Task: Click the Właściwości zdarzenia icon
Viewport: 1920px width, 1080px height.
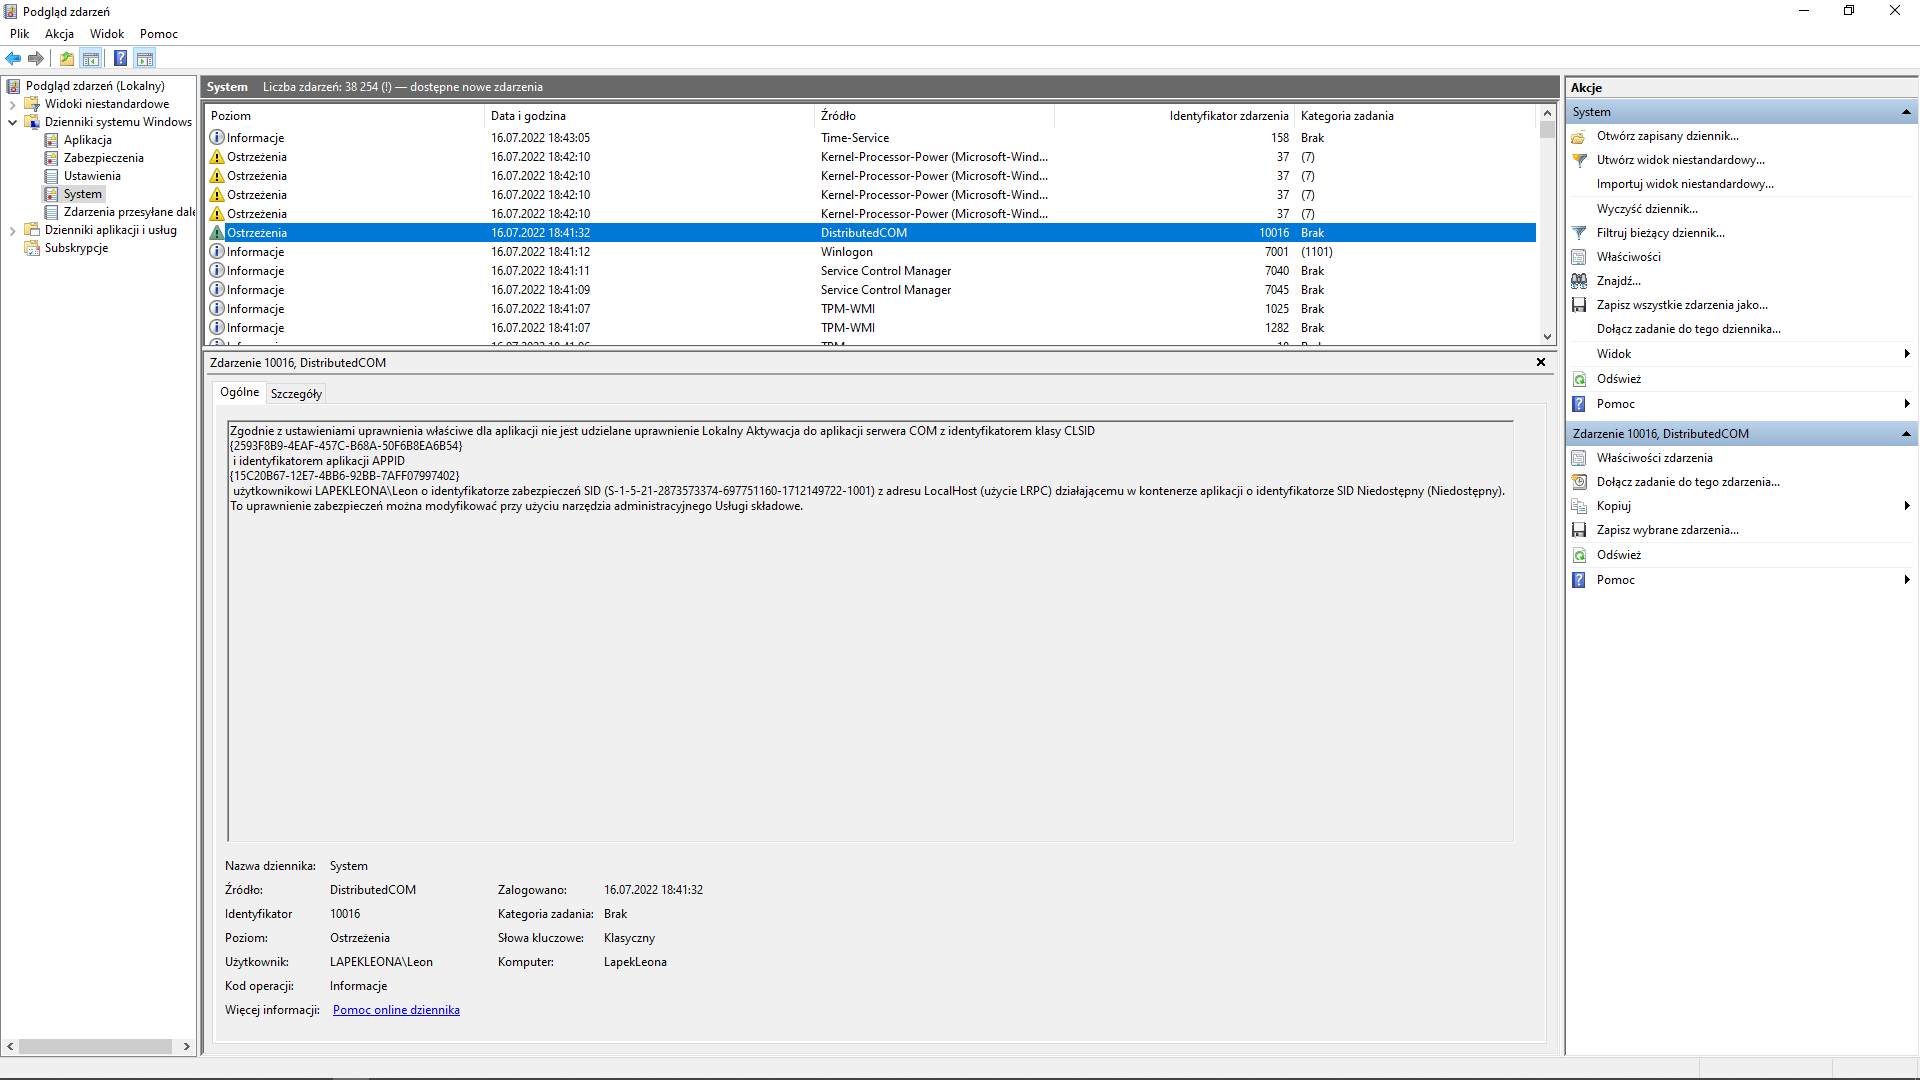Action: [x=1579, y=458]
